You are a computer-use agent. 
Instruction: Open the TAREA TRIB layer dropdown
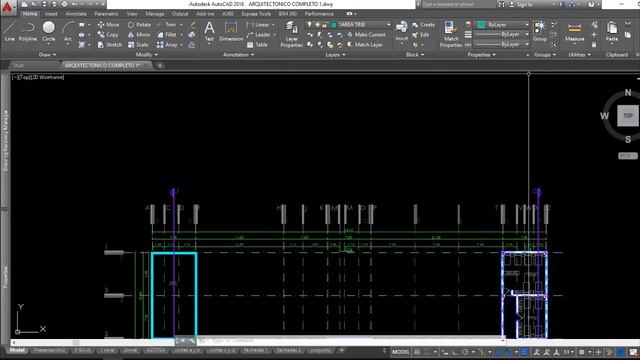pyautogui.click(x=389, y=24)
